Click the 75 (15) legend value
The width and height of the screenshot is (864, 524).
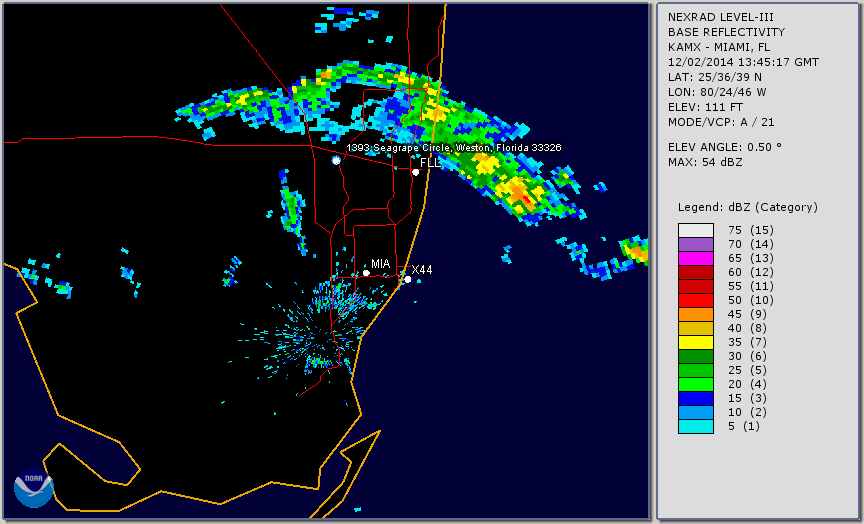(x=750, y=230)
